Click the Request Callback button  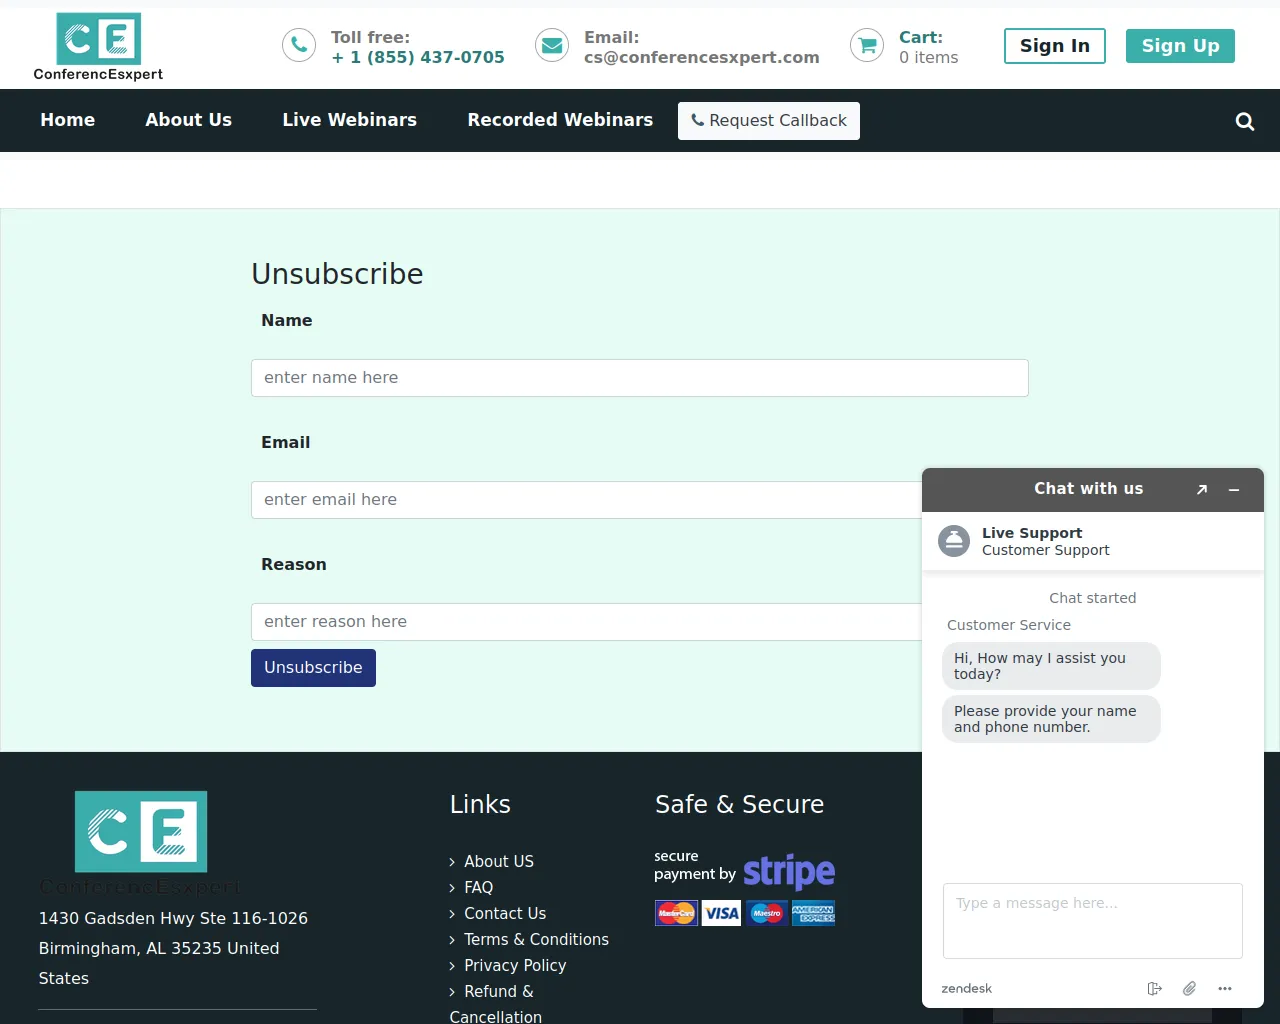768,120
